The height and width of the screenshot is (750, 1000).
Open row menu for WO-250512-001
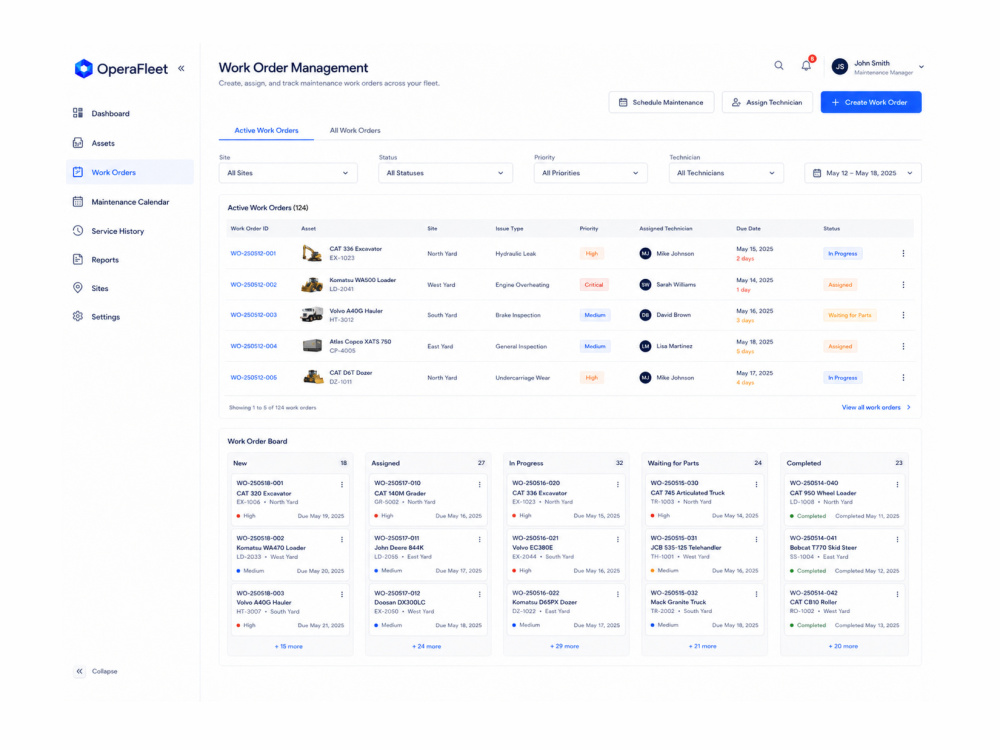(903, 253)
